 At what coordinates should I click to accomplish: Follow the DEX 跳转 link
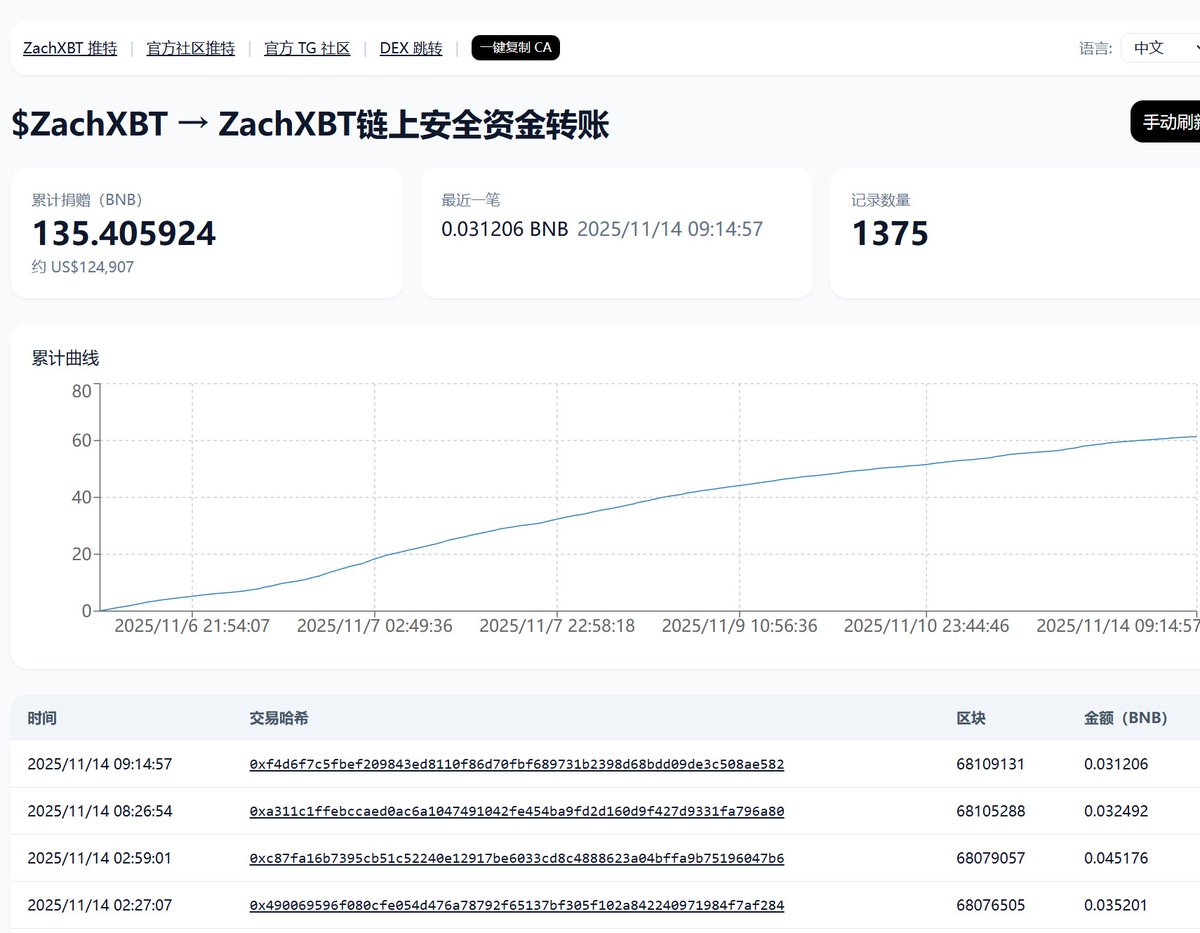pyautogui.click(x=411, y=48)
